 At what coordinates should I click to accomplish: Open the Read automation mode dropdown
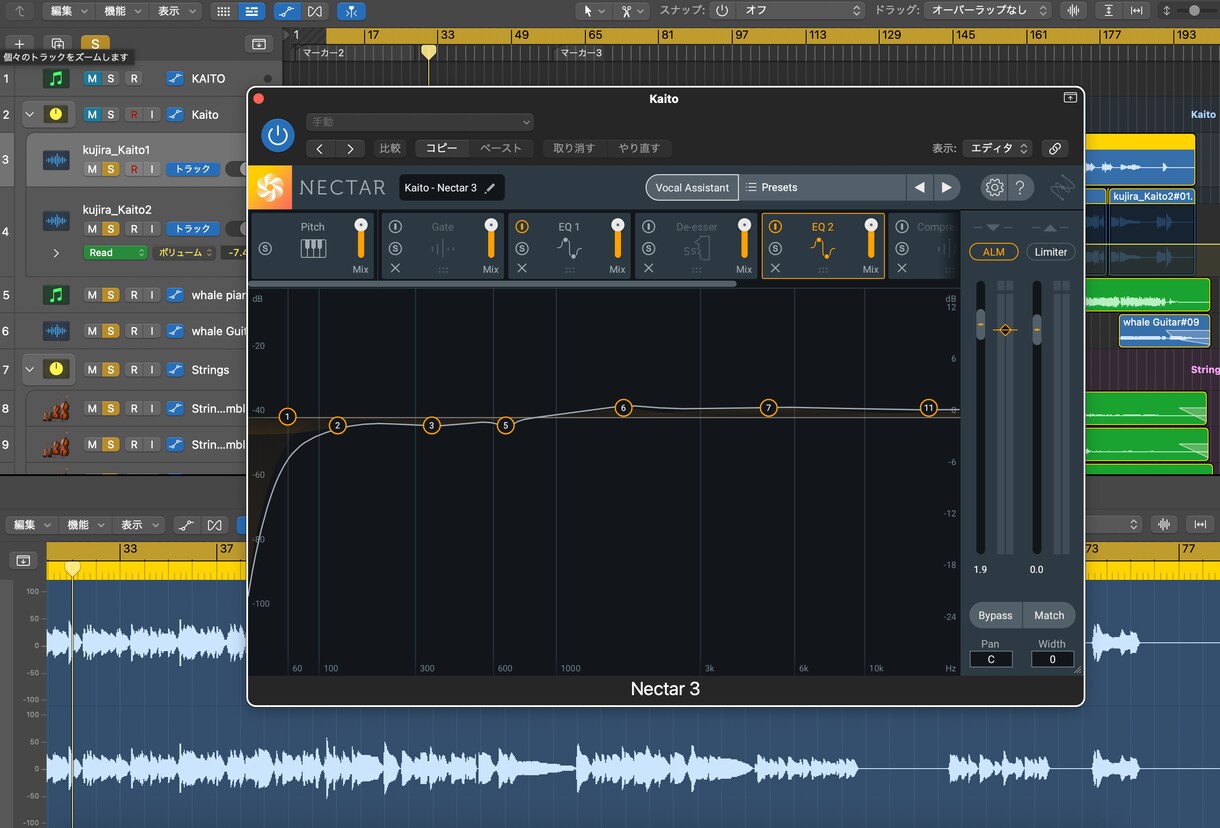pos(116,253)
